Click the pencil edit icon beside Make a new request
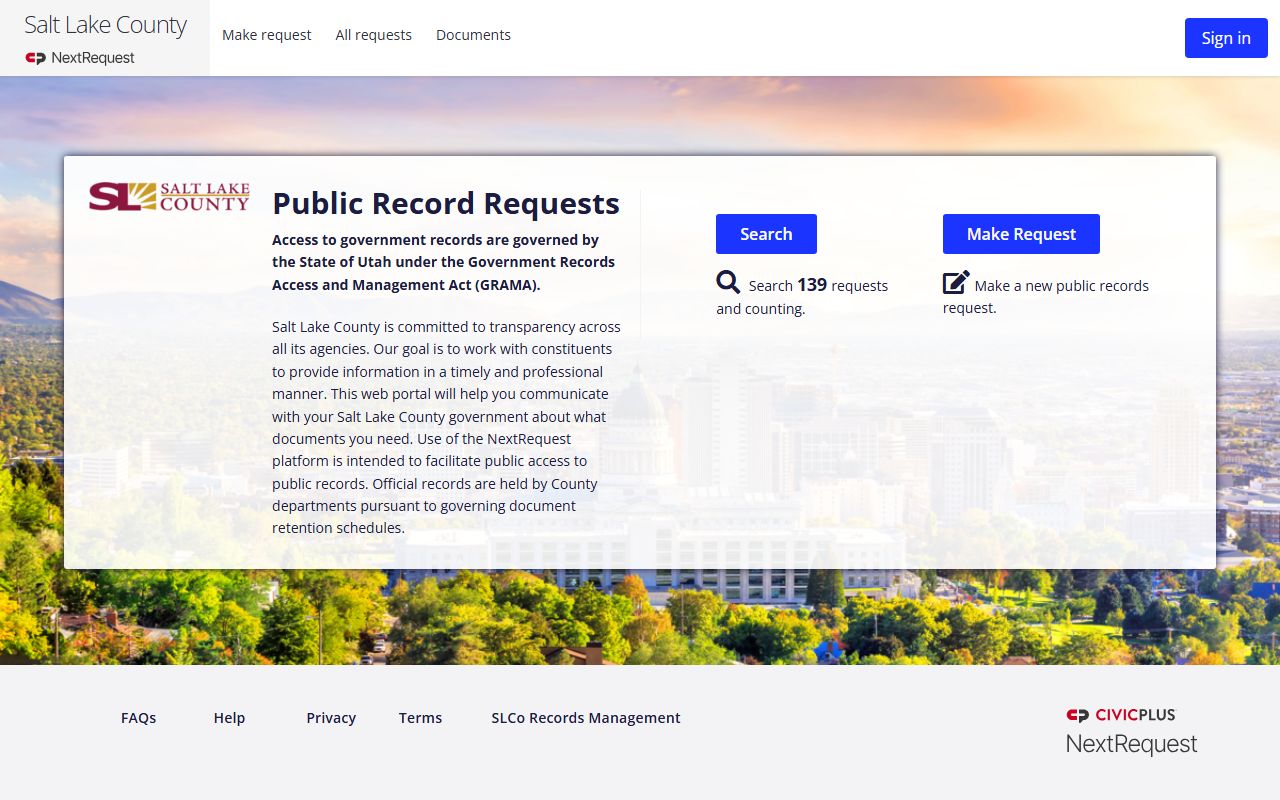Viewport: 1280px width, 800px height. [956, 282]
